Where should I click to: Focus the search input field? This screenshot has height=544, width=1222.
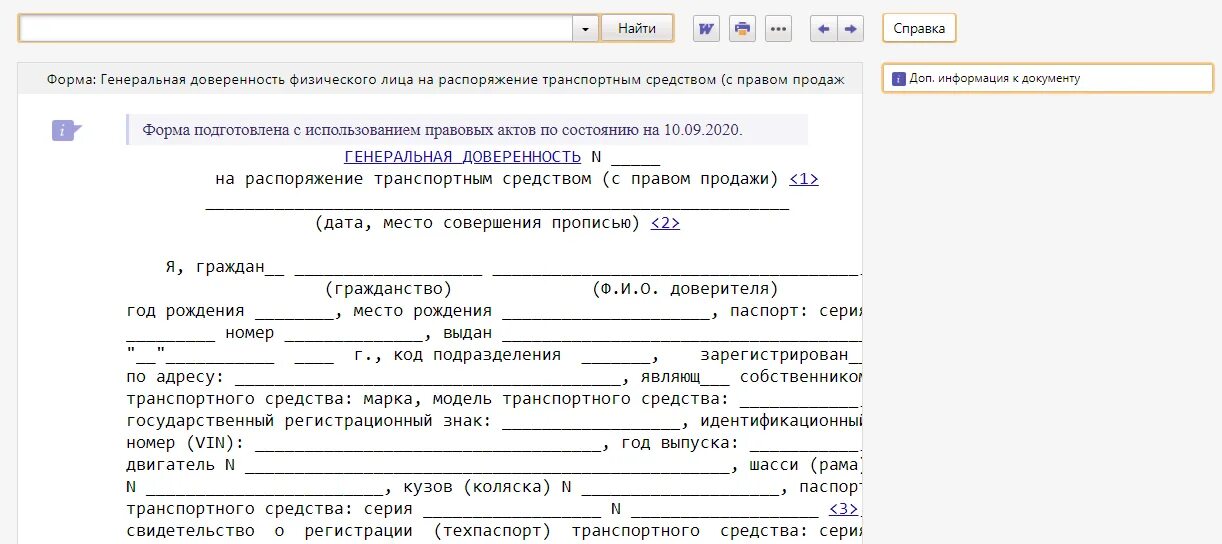coord(296,29)
